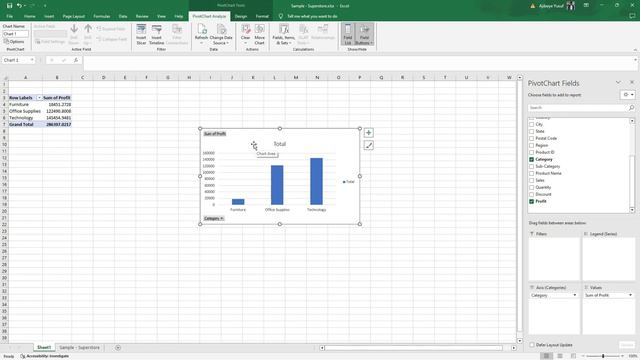The width and height of the screenshot is (640, 360).
Task: Click the Save icon in the title bar
Action: (9, 6)
